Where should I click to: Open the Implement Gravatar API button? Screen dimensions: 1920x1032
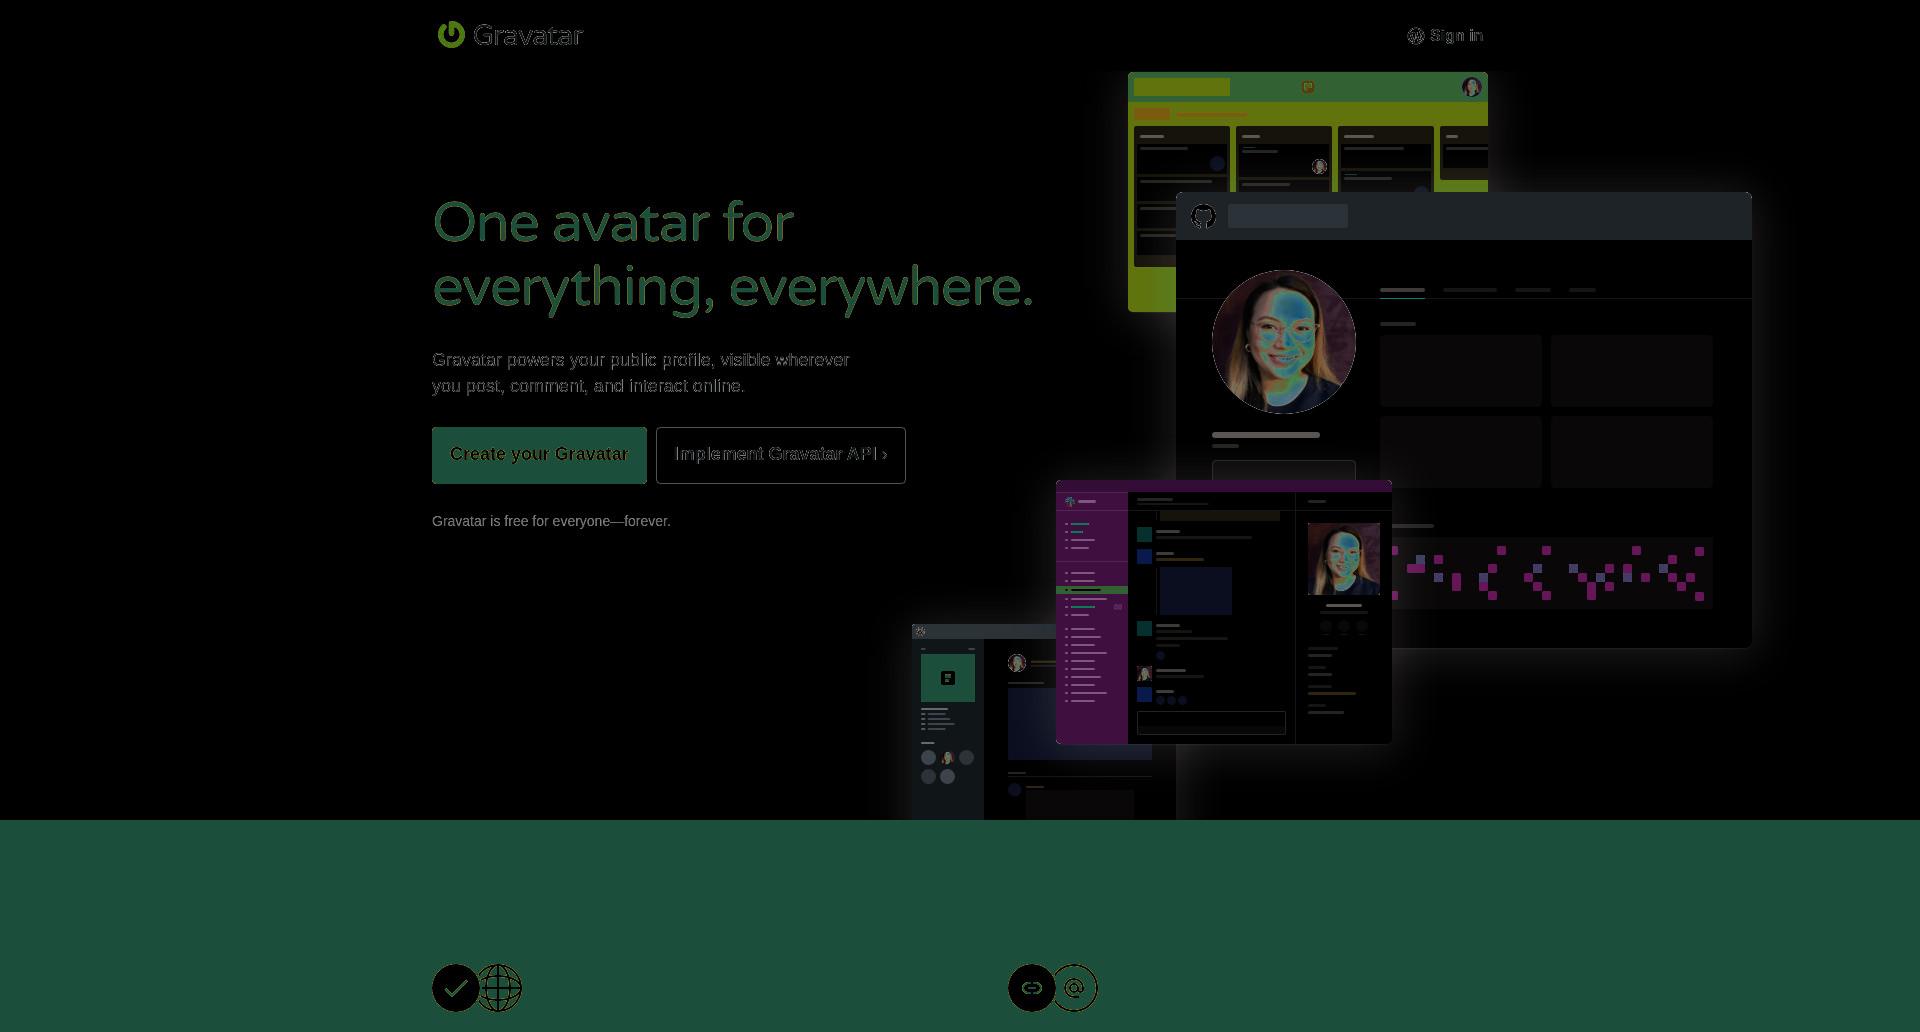[781, 455]
